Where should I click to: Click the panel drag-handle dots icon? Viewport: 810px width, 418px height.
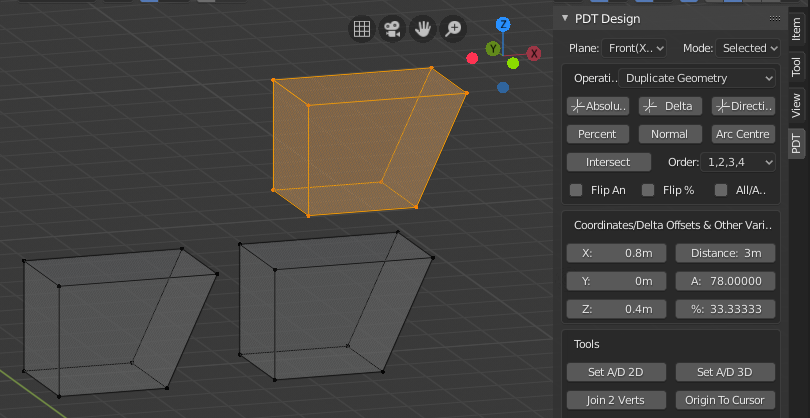point(774,18)
